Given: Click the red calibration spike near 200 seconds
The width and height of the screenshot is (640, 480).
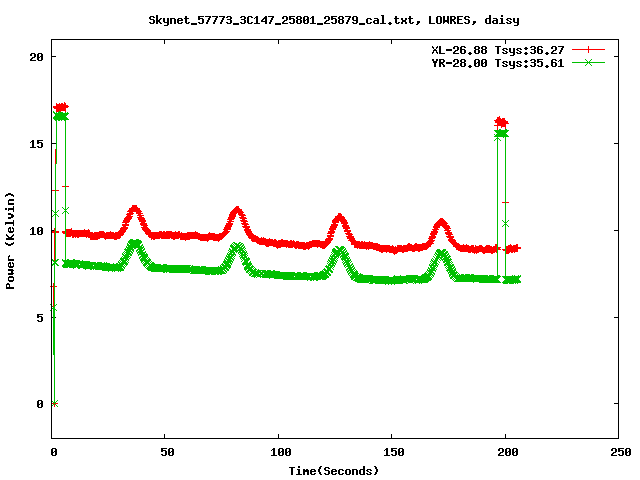Looking at the screenshot, I should [x=501, y=122].
